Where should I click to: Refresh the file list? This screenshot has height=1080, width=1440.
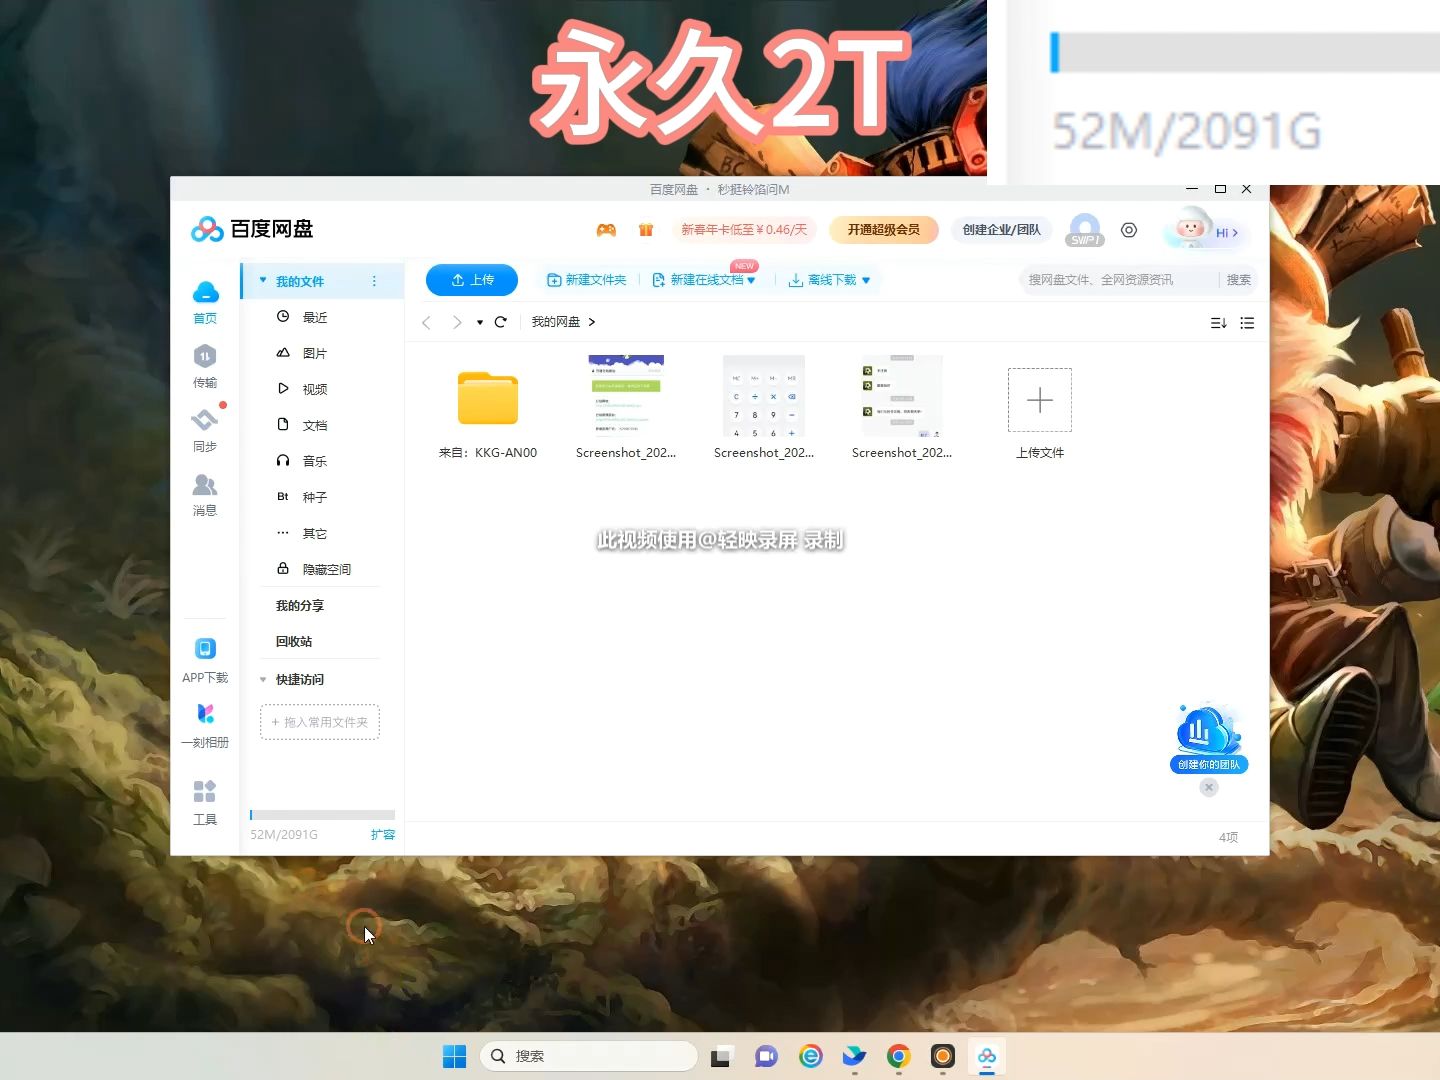coord(501,322)
